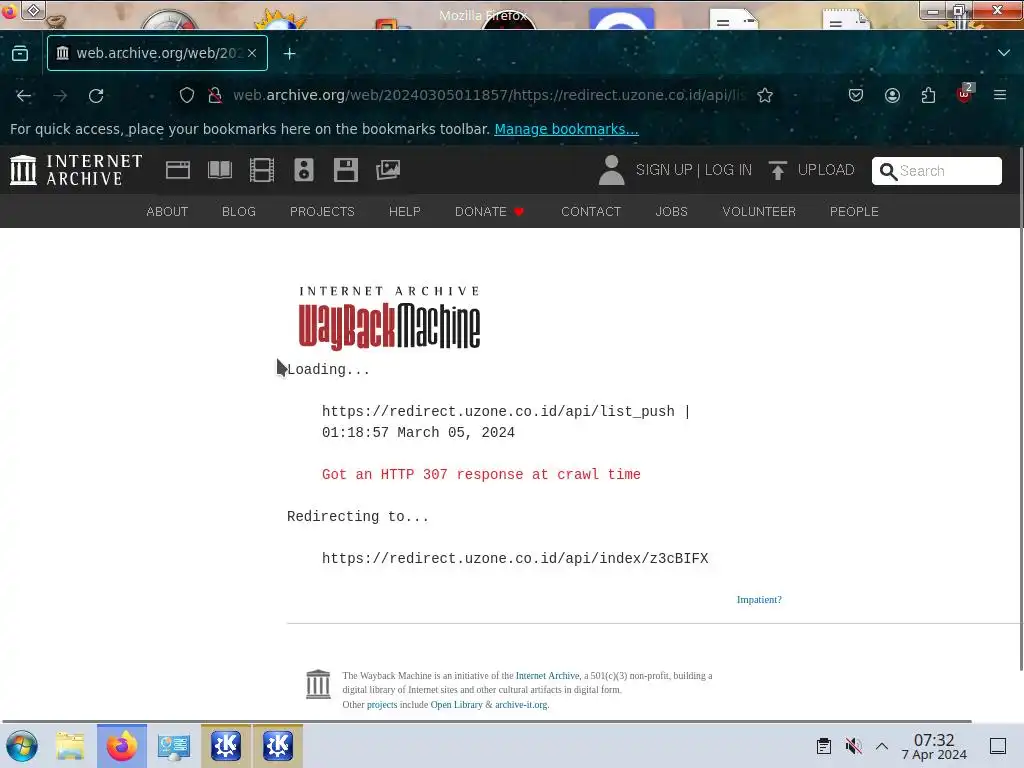Click the user avatar icon
The width and height of the screenshot is (1024, 768).
pyautogui.click(x=612, y=170)
